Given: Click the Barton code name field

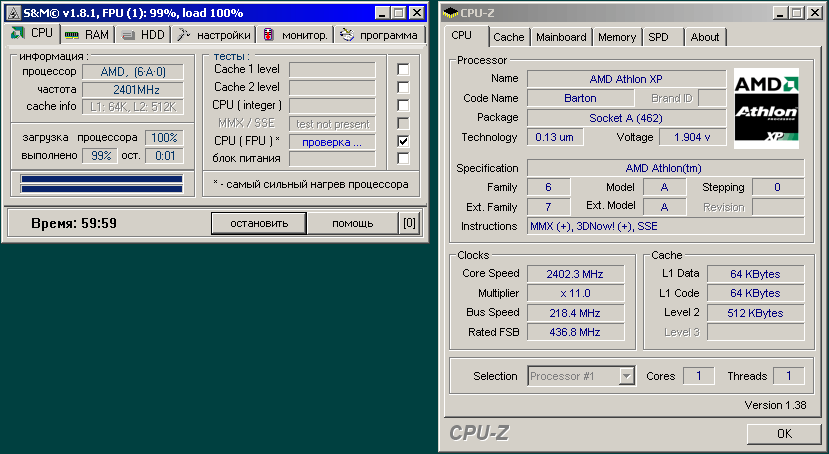Looking at the screenshot, I should click(x=581, y=98).
